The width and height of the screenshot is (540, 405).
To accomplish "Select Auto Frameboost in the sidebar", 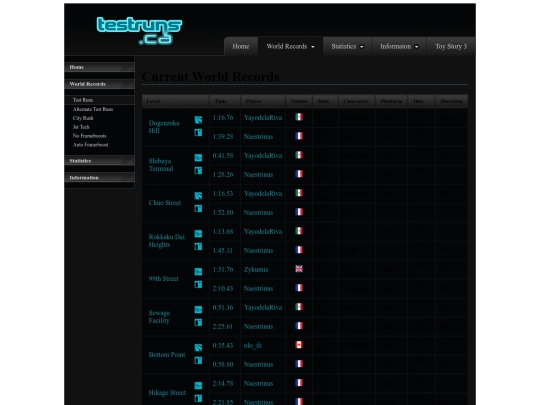I will 91,145.
